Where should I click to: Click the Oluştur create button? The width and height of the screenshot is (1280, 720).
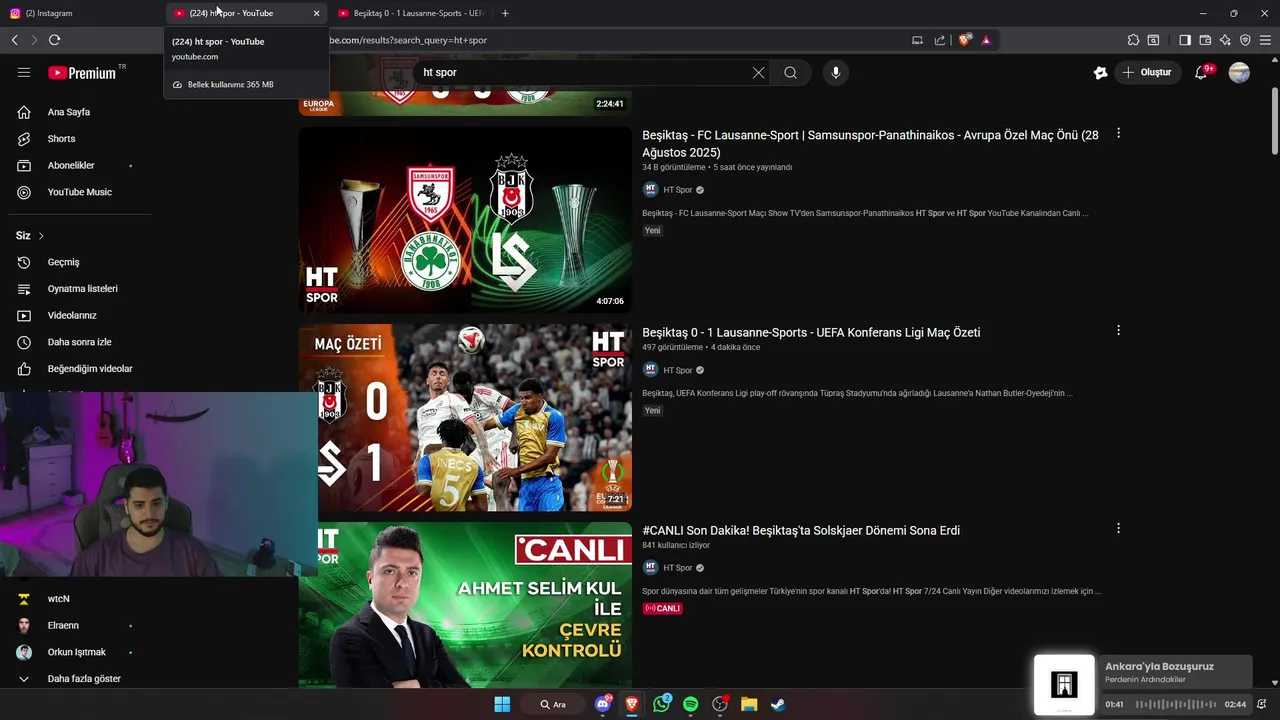tap(1148, 72)
